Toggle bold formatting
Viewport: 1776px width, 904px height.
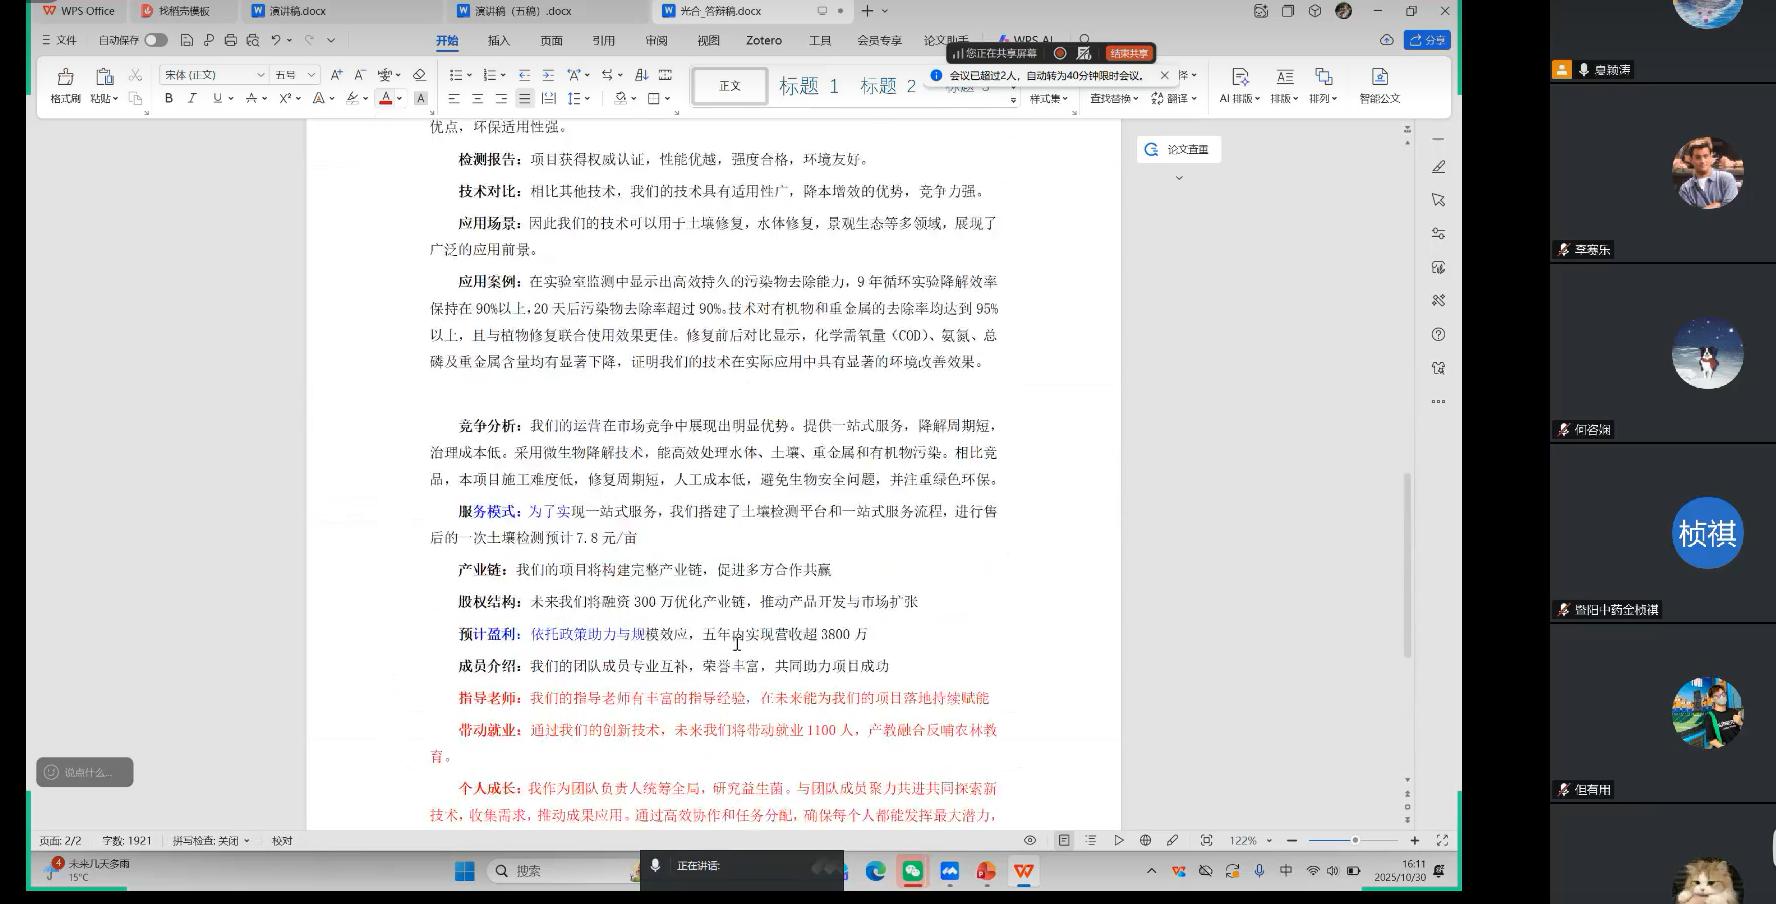click(x=169, y=98)
